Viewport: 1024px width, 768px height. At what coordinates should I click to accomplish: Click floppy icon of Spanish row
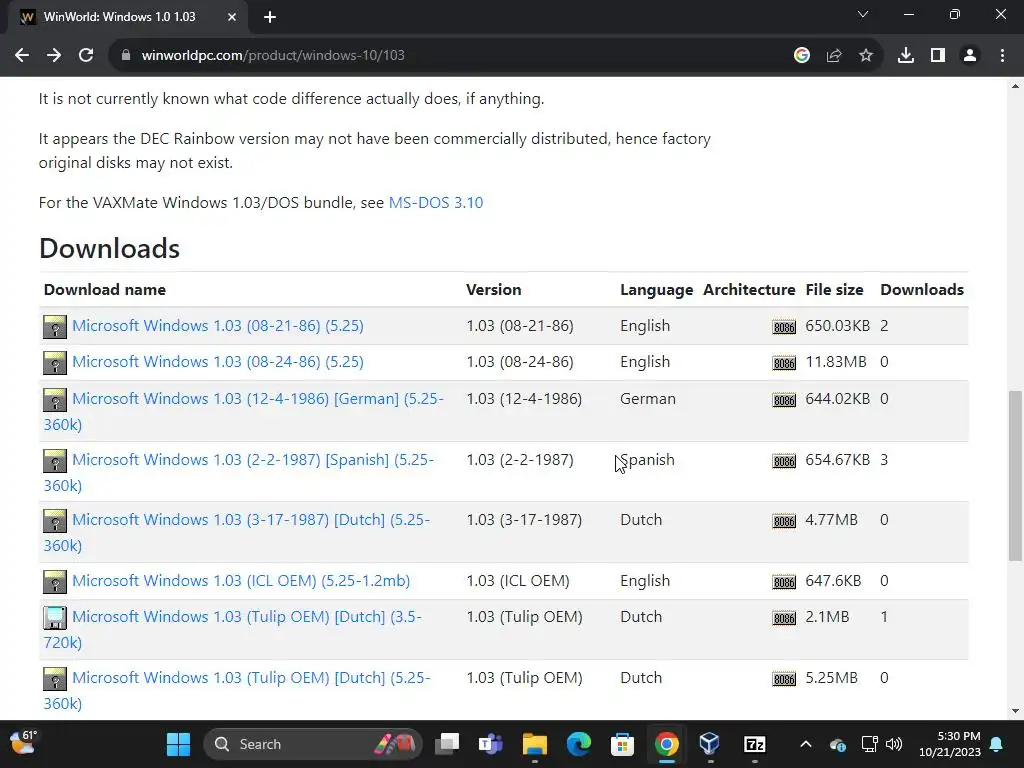click(55, 461)
